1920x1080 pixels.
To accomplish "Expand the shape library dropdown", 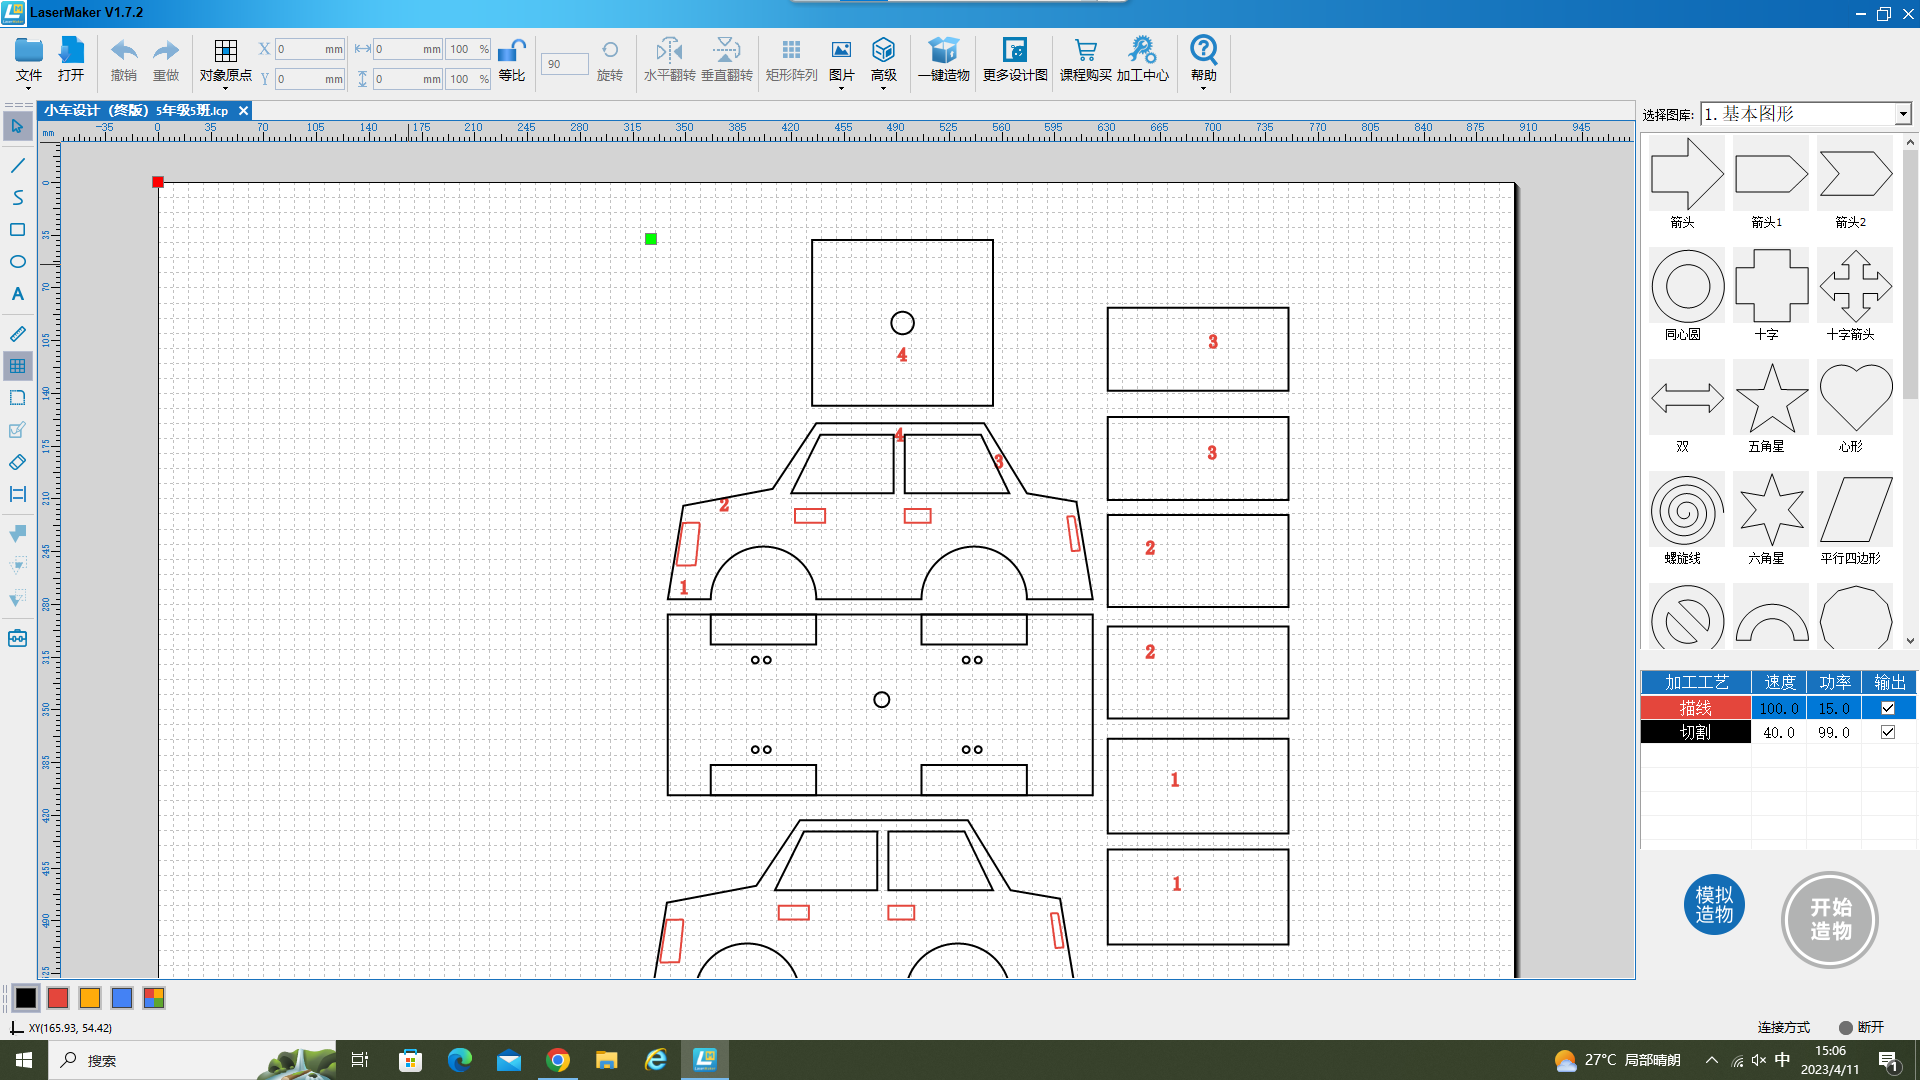I will click(1903, 114).
